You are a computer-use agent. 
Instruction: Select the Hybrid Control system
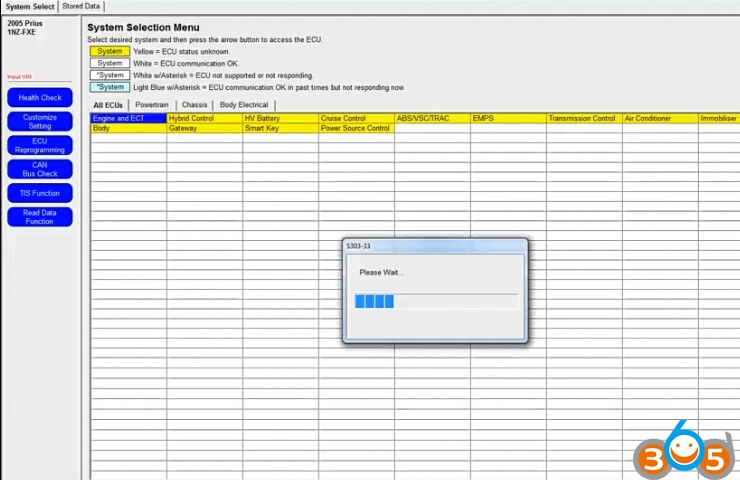pyautogui.click(x=204, y=118)
